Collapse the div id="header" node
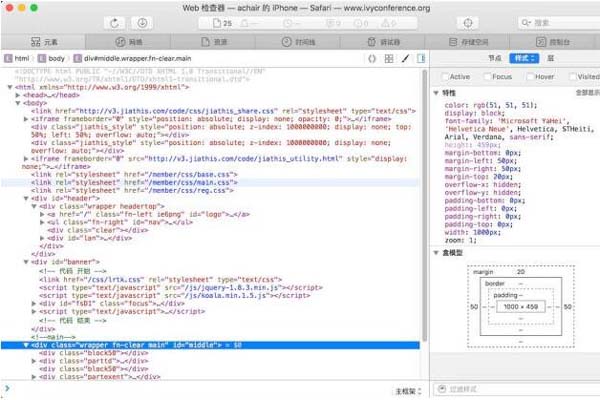The height and width of the screenshot is (400, 600). (x=26, y=198)
